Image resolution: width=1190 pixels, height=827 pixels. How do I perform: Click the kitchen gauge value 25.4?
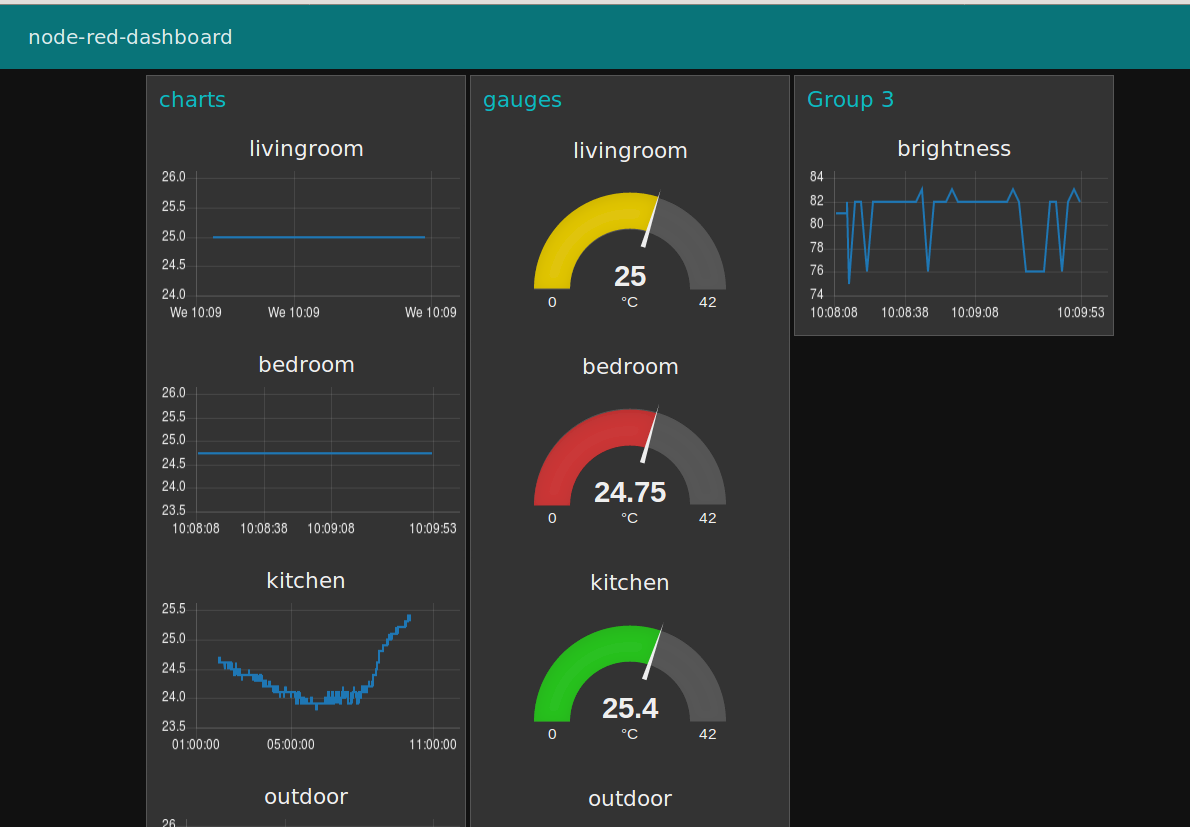[630, 709]
